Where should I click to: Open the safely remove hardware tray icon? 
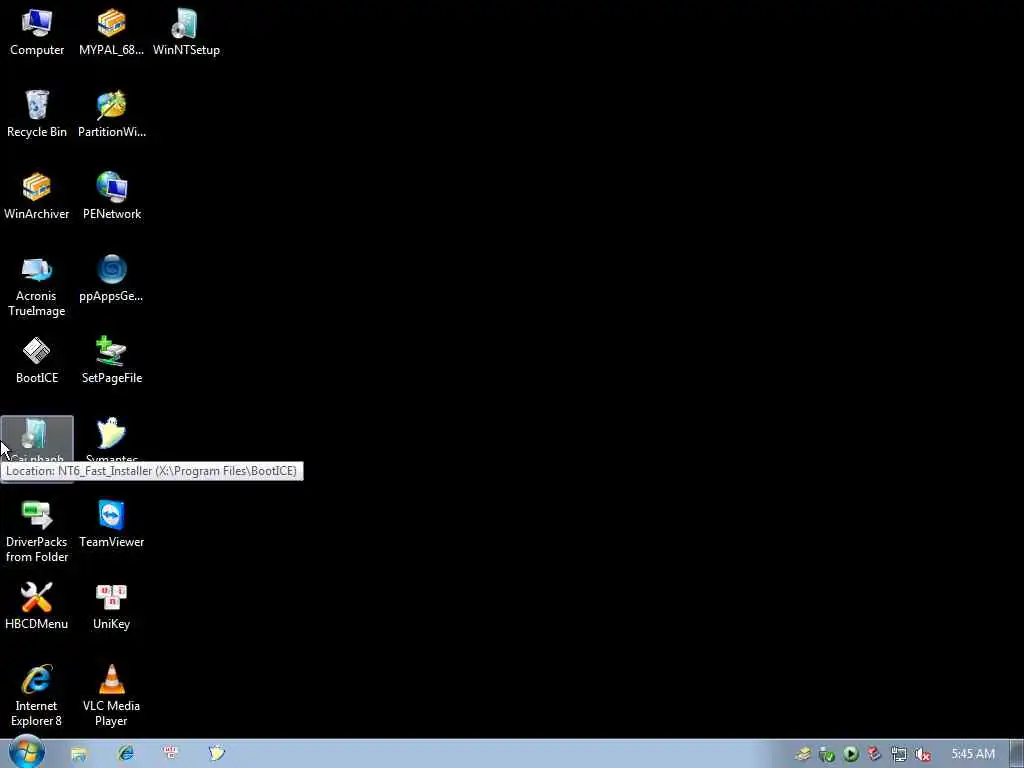[x=827, y=754]
